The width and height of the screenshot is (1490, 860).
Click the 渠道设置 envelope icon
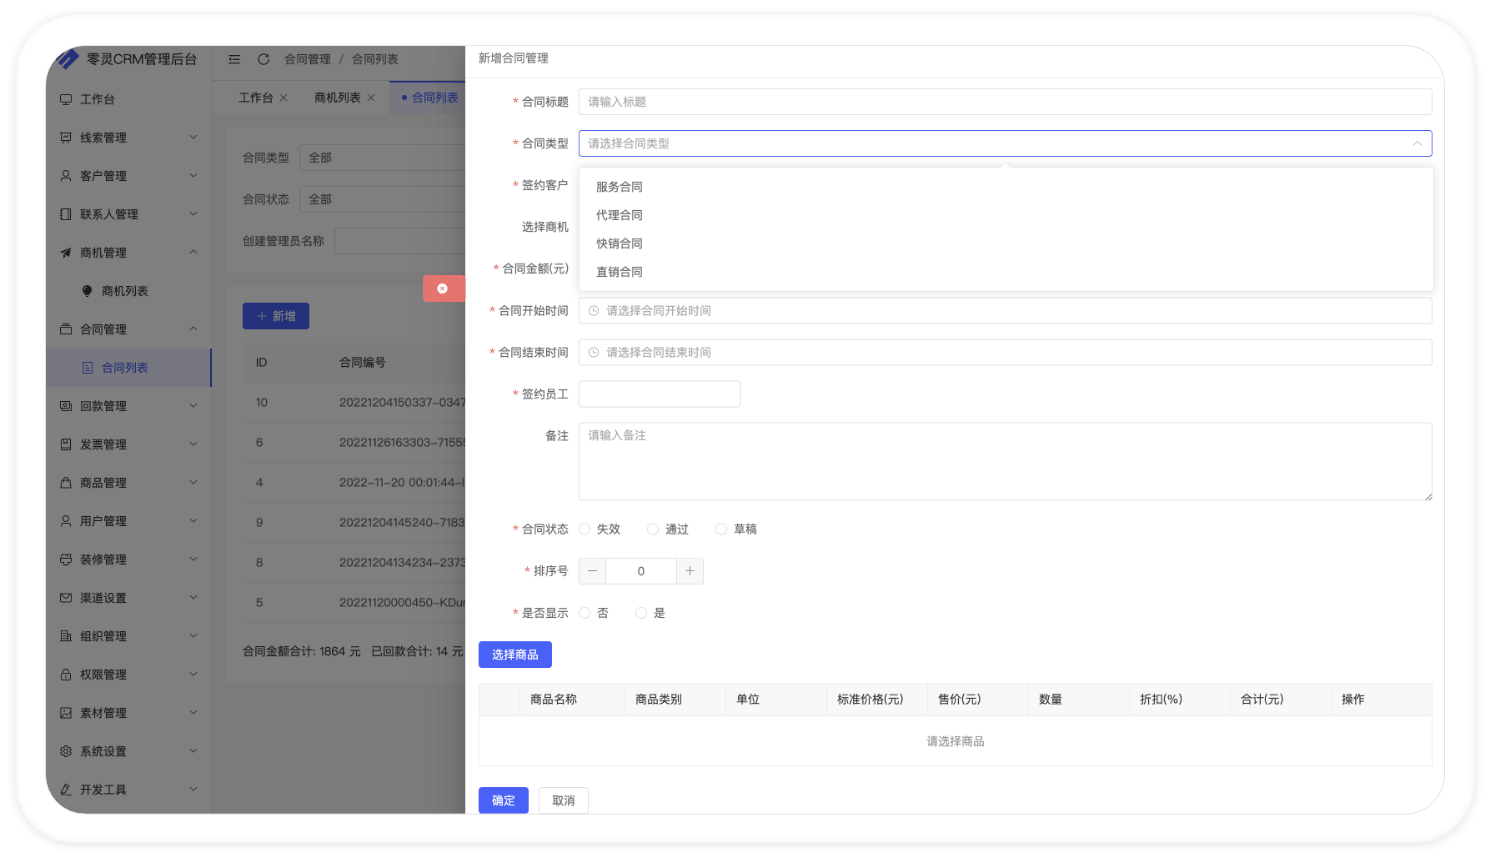tap(66, 598)
